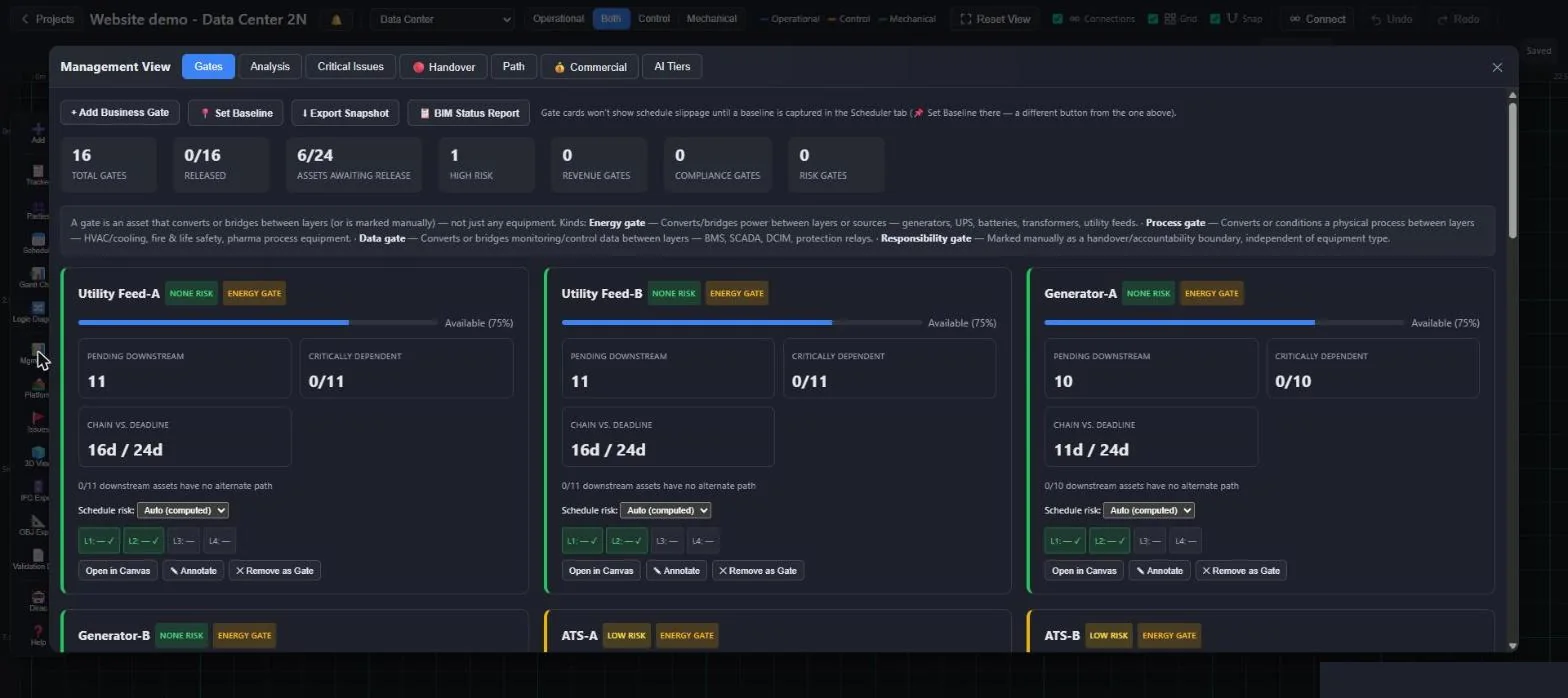Switch to the Analysis tab
This screenshot has height=698, width=1568.
(270, 67)
